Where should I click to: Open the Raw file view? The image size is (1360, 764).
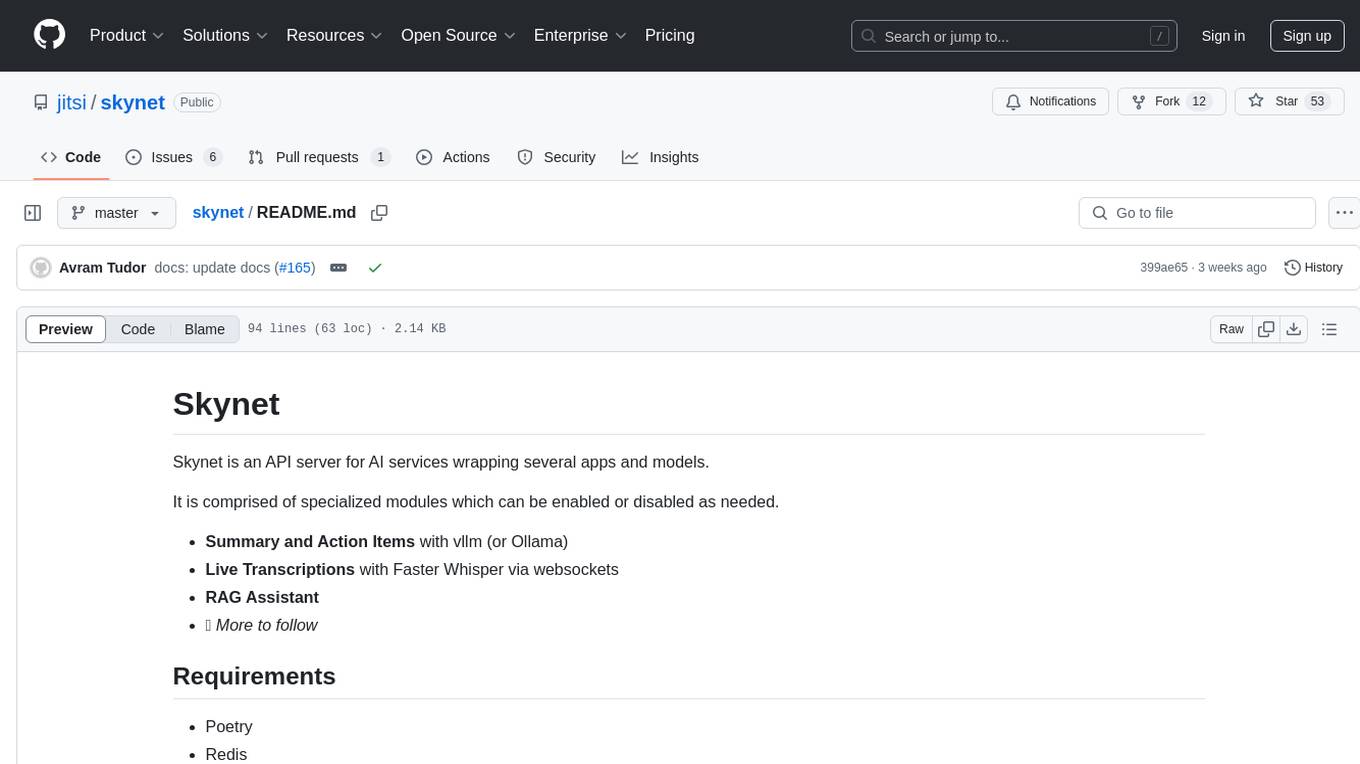(1231, 329)
